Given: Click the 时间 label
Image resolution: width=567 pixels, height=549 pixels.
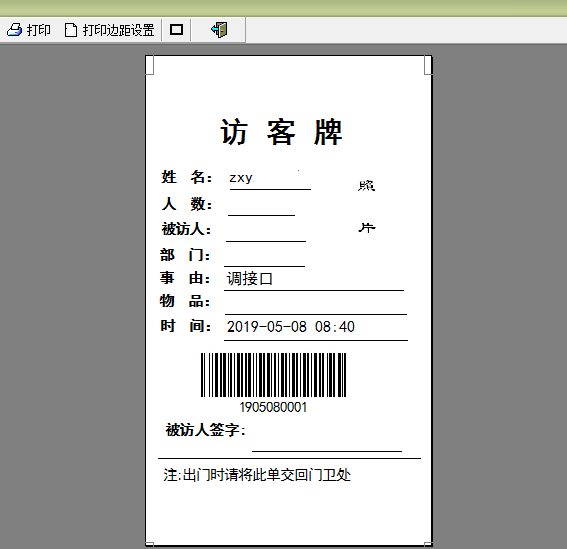Looking at the screenshot, I should click(x=185, y=326).
